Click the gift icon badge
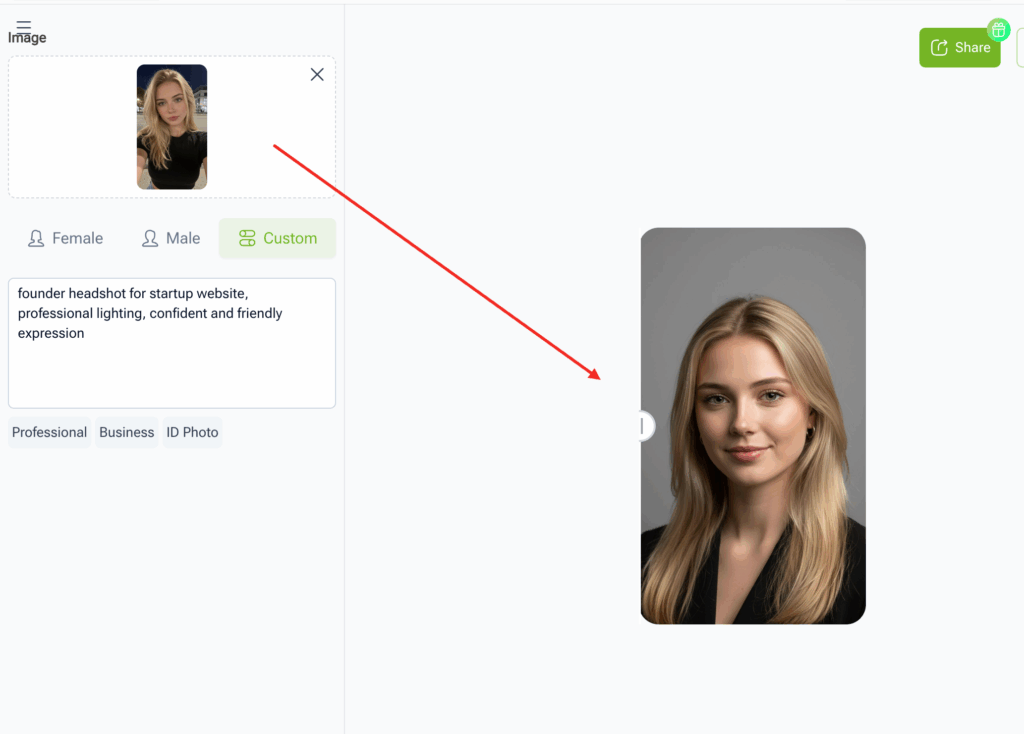 point(998,29)
